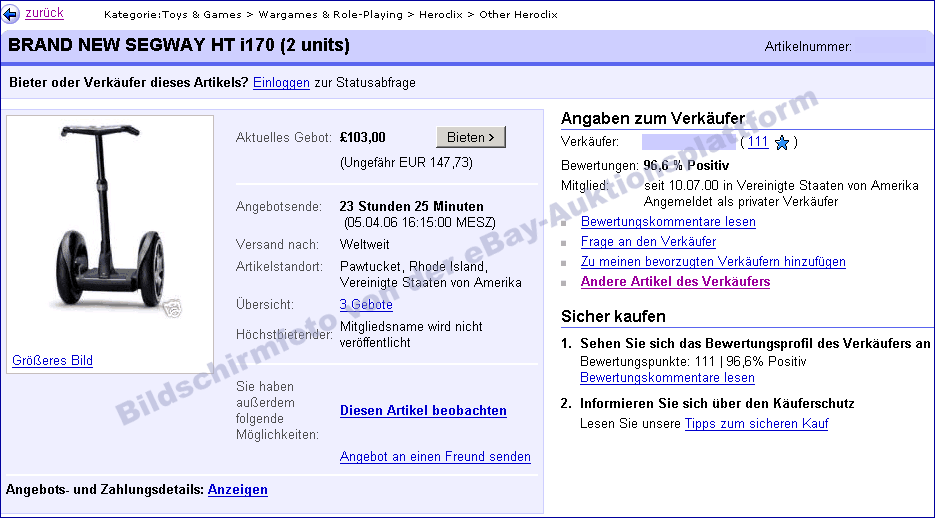Click 96,6 % Positiv rating text

tap(686, 166)
